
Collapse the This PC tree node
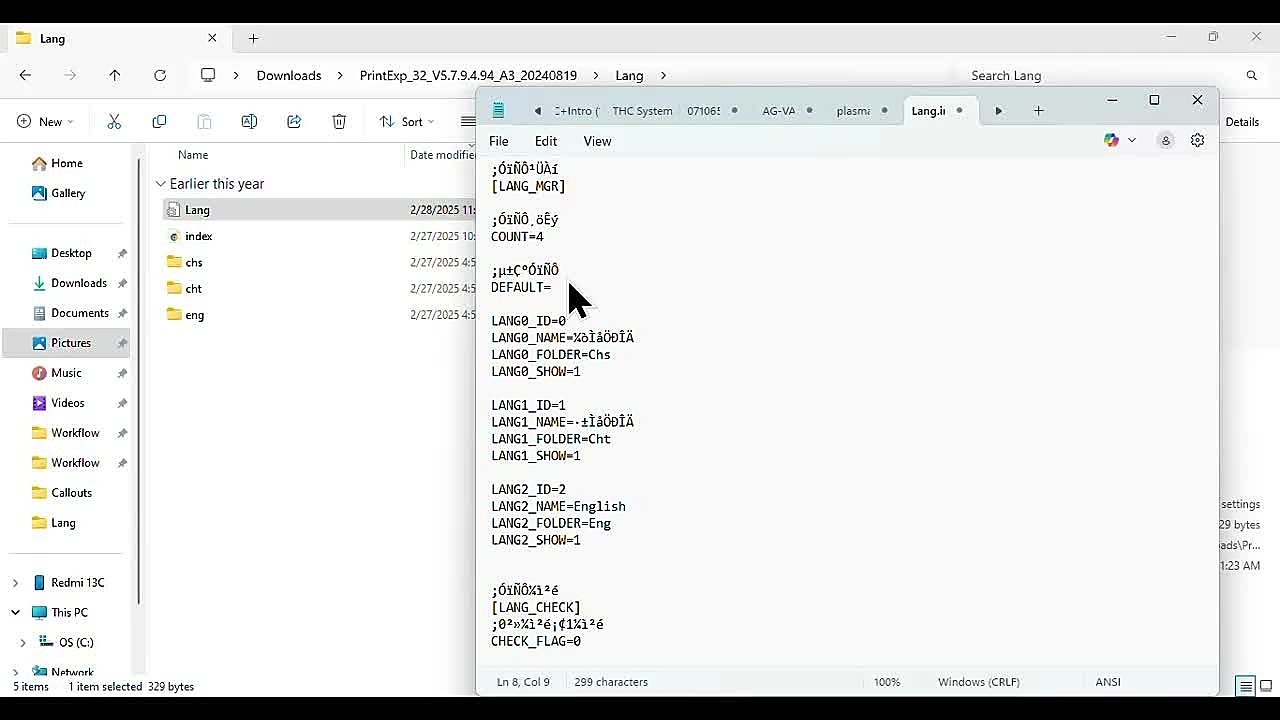tap(15, 612)
